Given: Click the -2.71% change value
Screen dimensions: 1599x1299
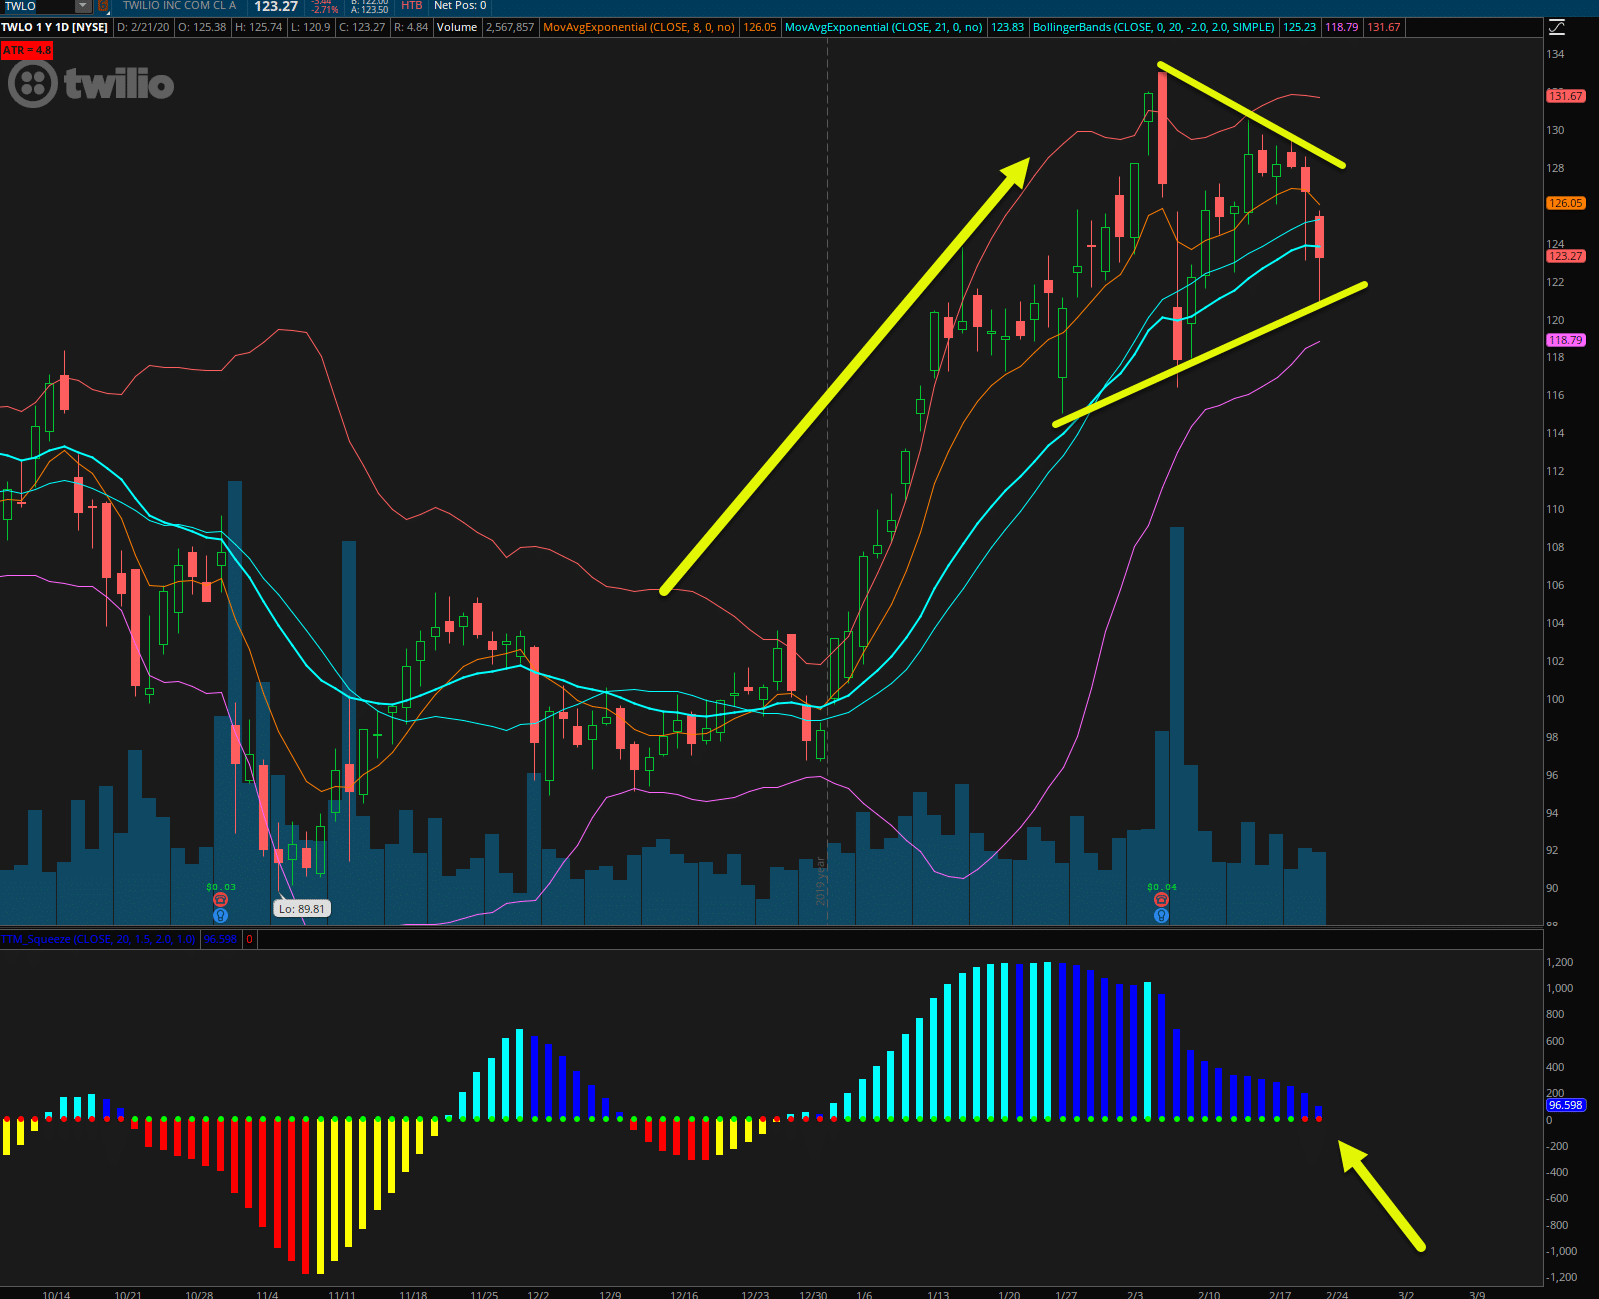Looking at the screenshot, I should point(324,10).
